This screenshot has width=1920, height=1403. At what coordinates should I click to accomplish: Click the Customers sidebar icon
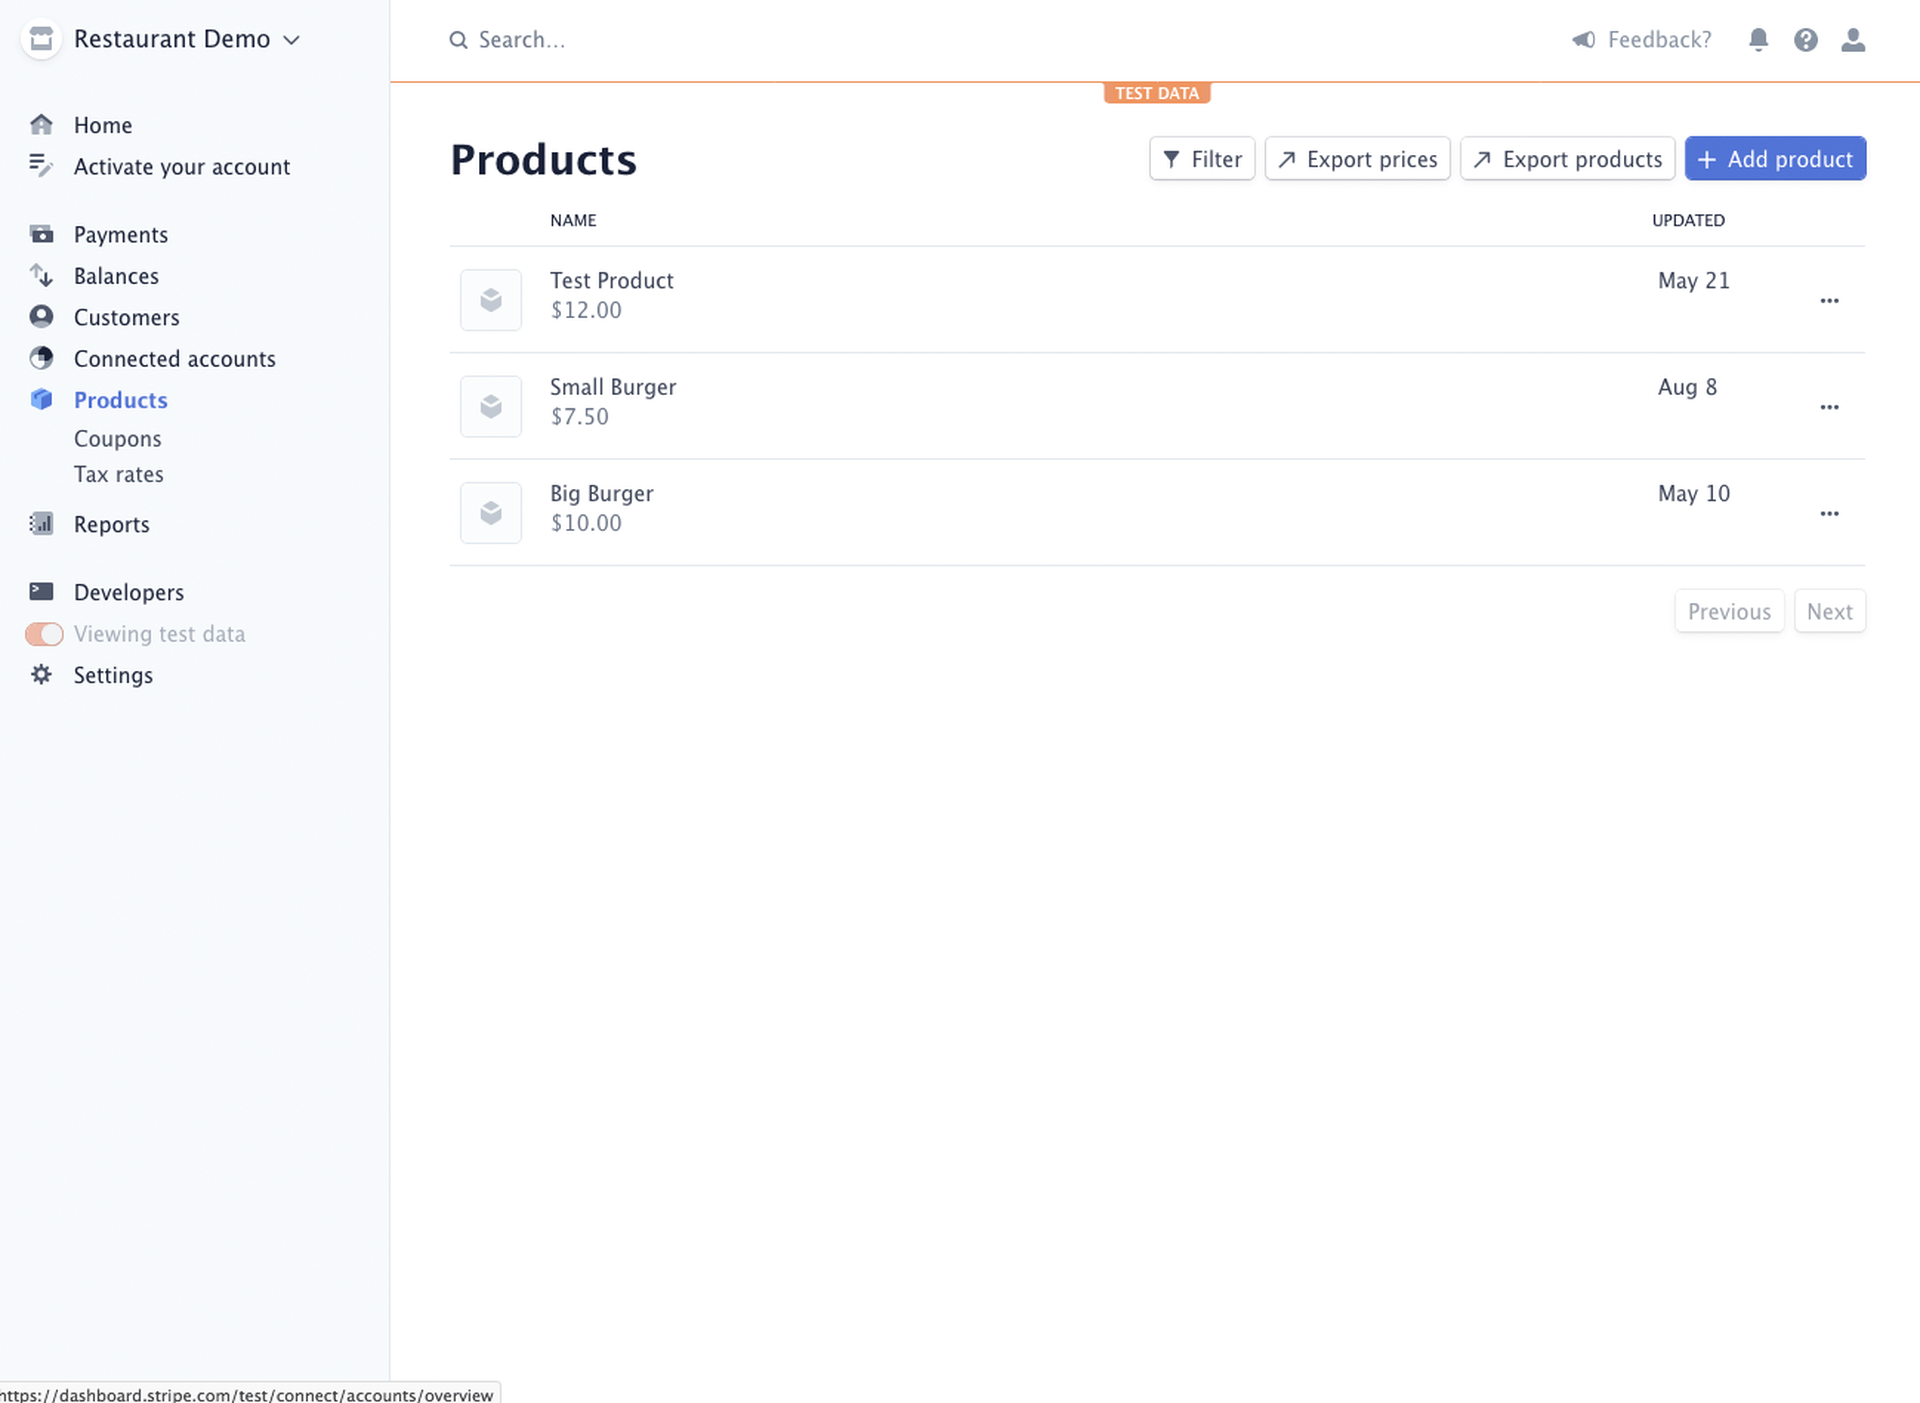tap(42, 316)
